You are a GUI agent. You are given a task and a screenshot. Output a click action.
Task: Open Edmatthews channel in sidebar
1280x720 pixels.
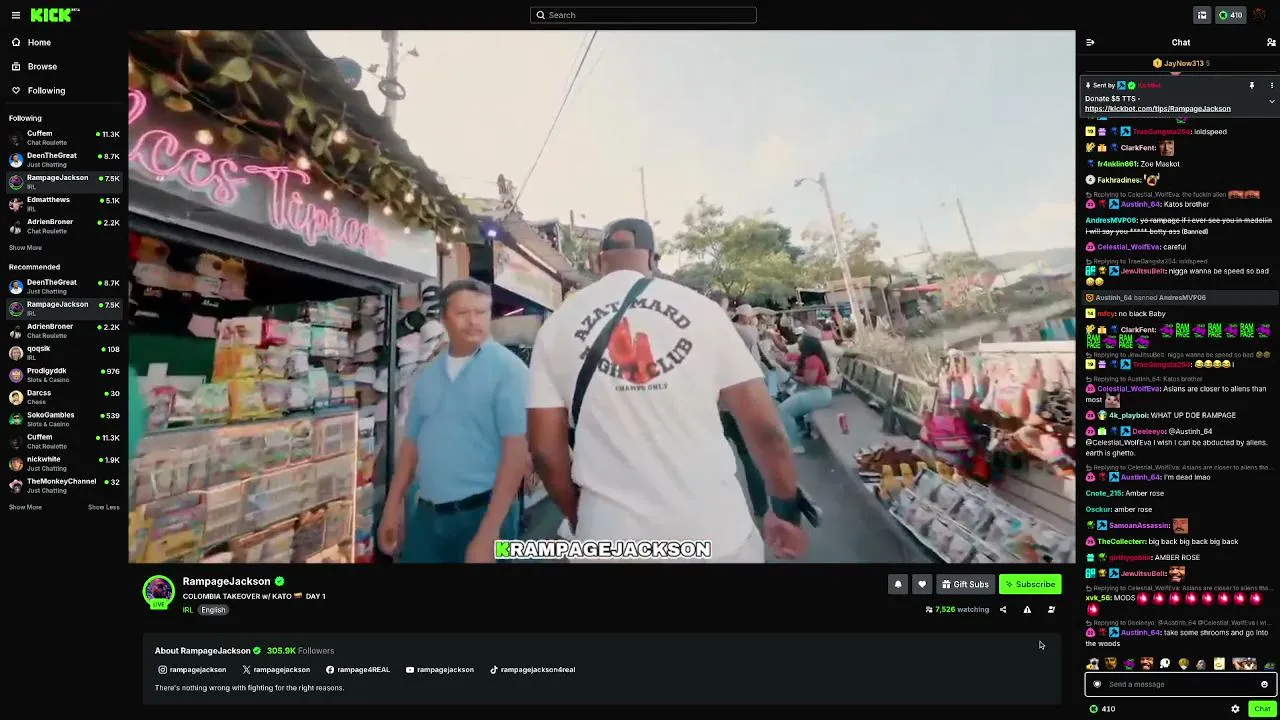[64, 204]
